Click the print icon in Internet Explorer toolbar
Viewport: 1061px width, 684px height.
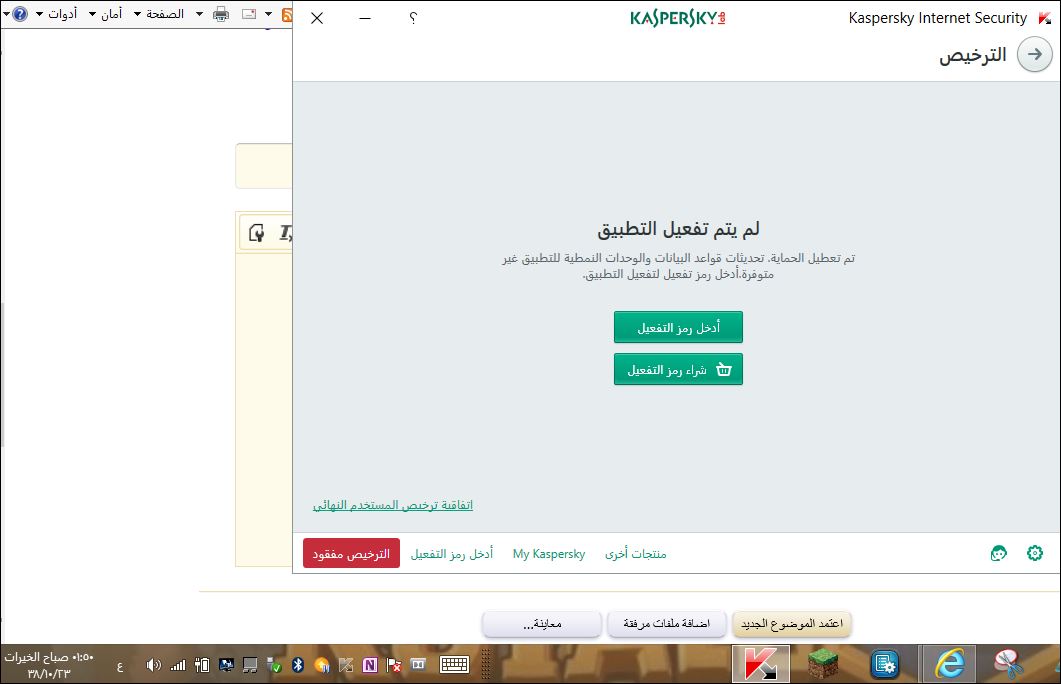pyautogui.click(x=221, y=14)
